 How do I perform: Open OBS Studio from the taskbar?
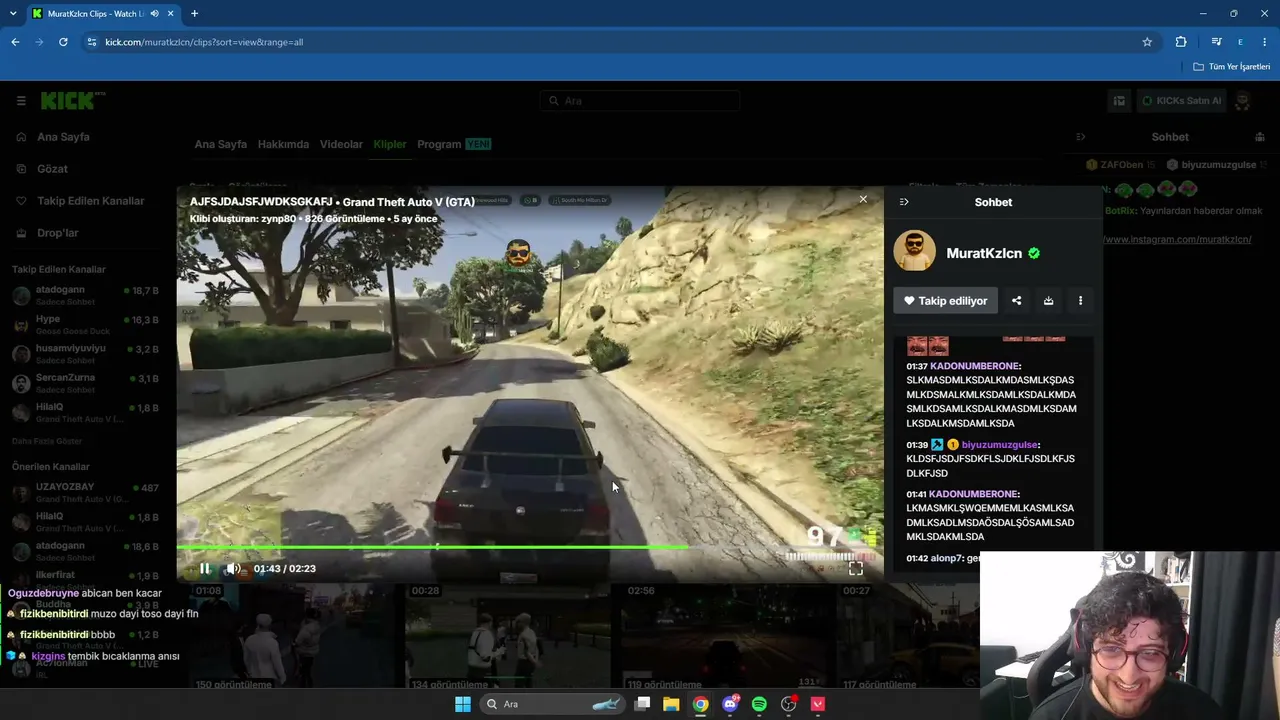tap(789, 704)
